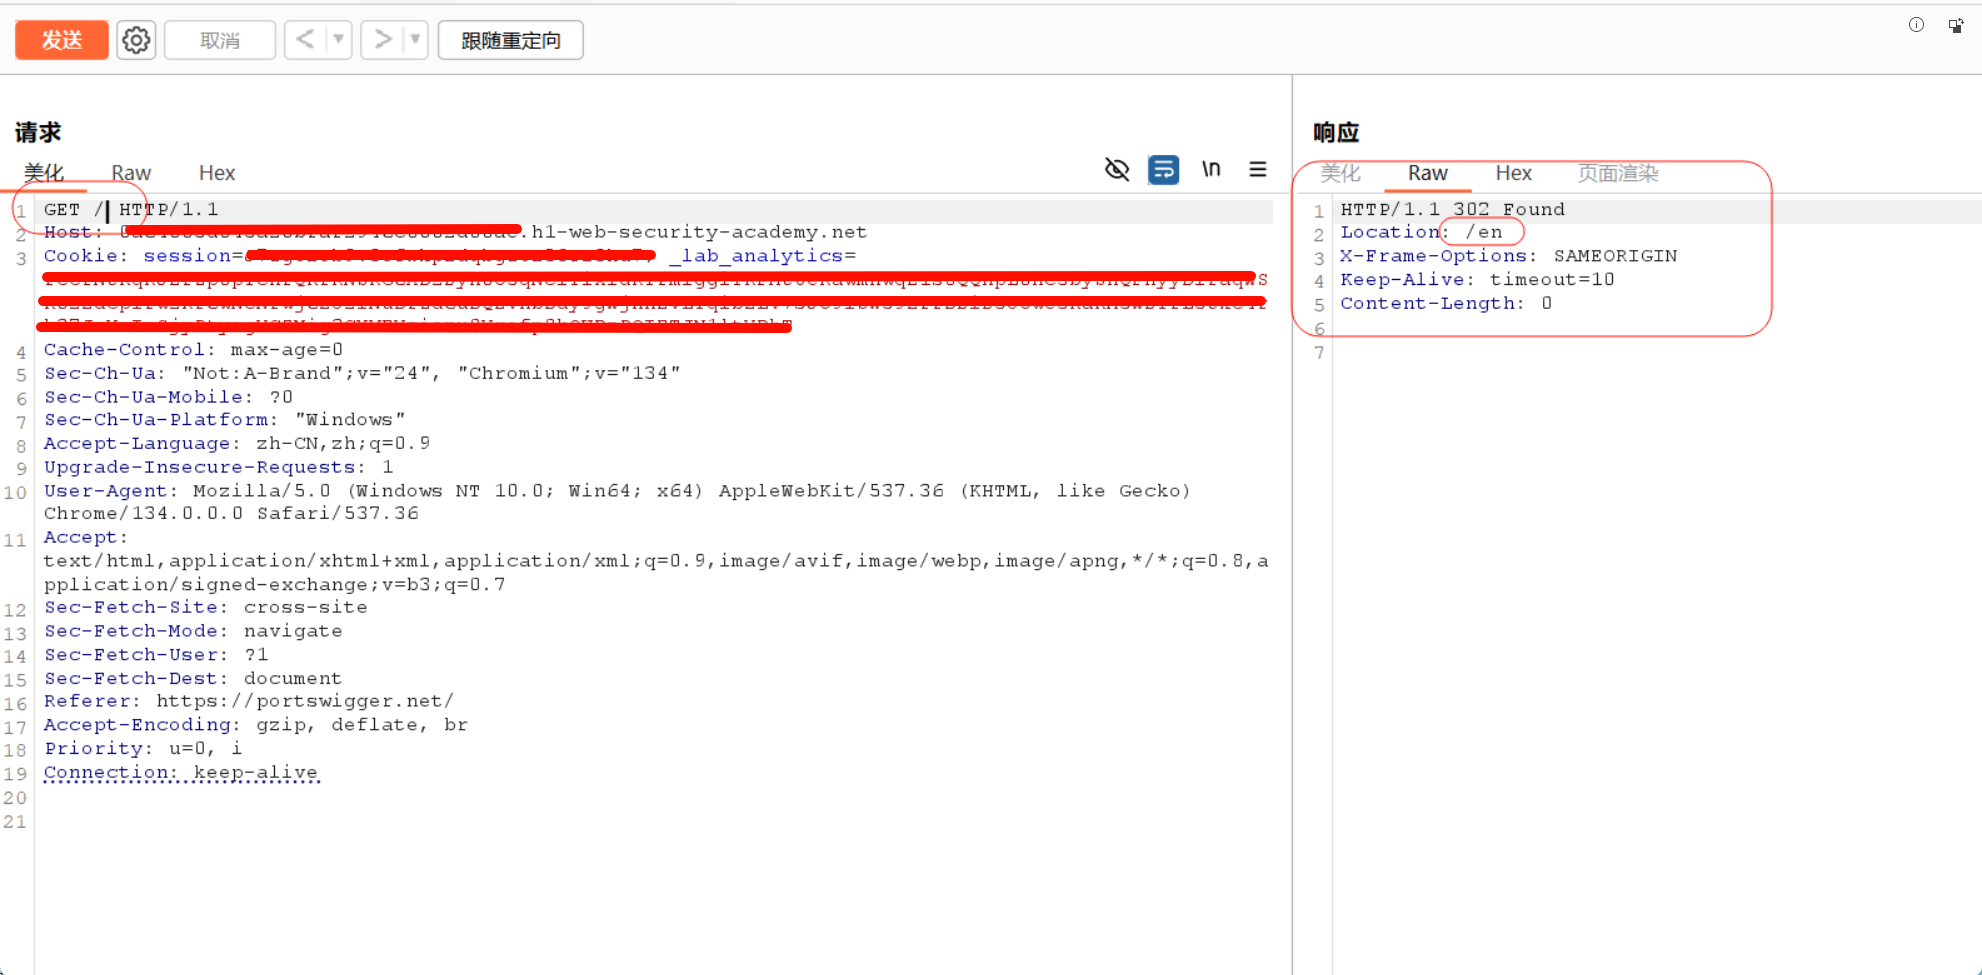Switch response view to 美化 tab
The height and width of the screenshot is (975, 1982).
pos(1340,173)
